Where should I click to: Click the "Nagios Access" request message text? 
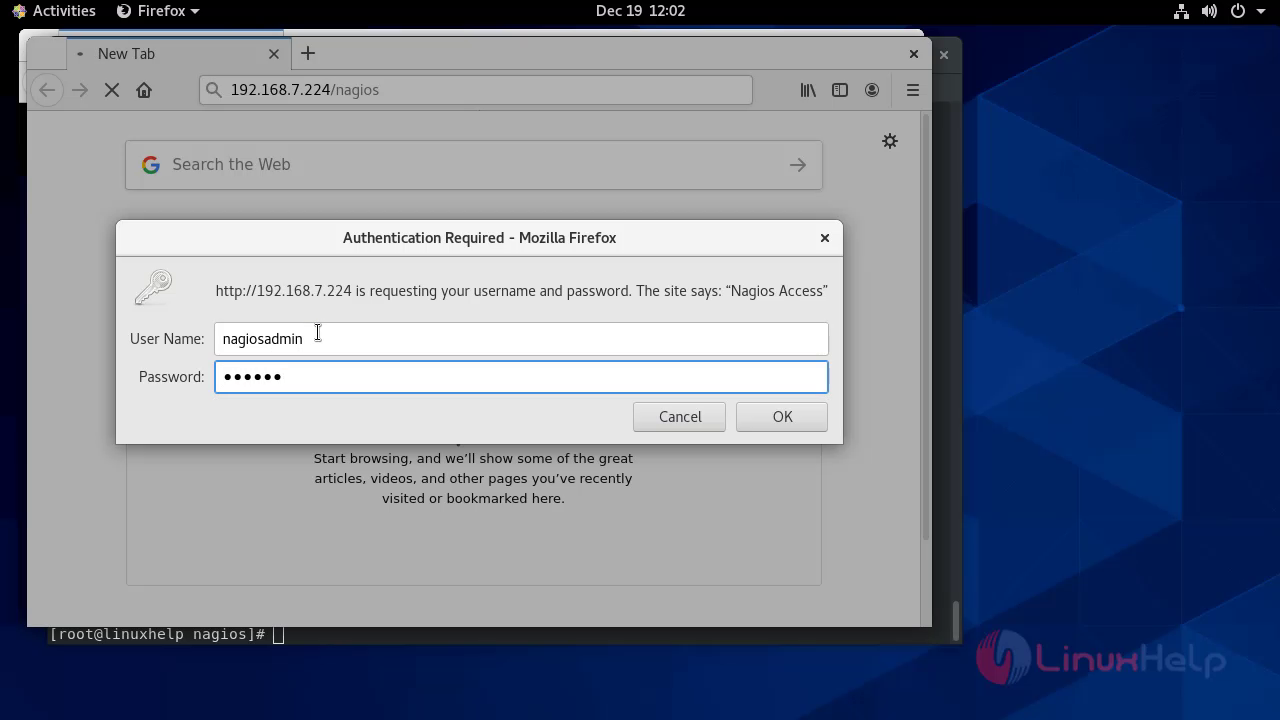point(521,291)
